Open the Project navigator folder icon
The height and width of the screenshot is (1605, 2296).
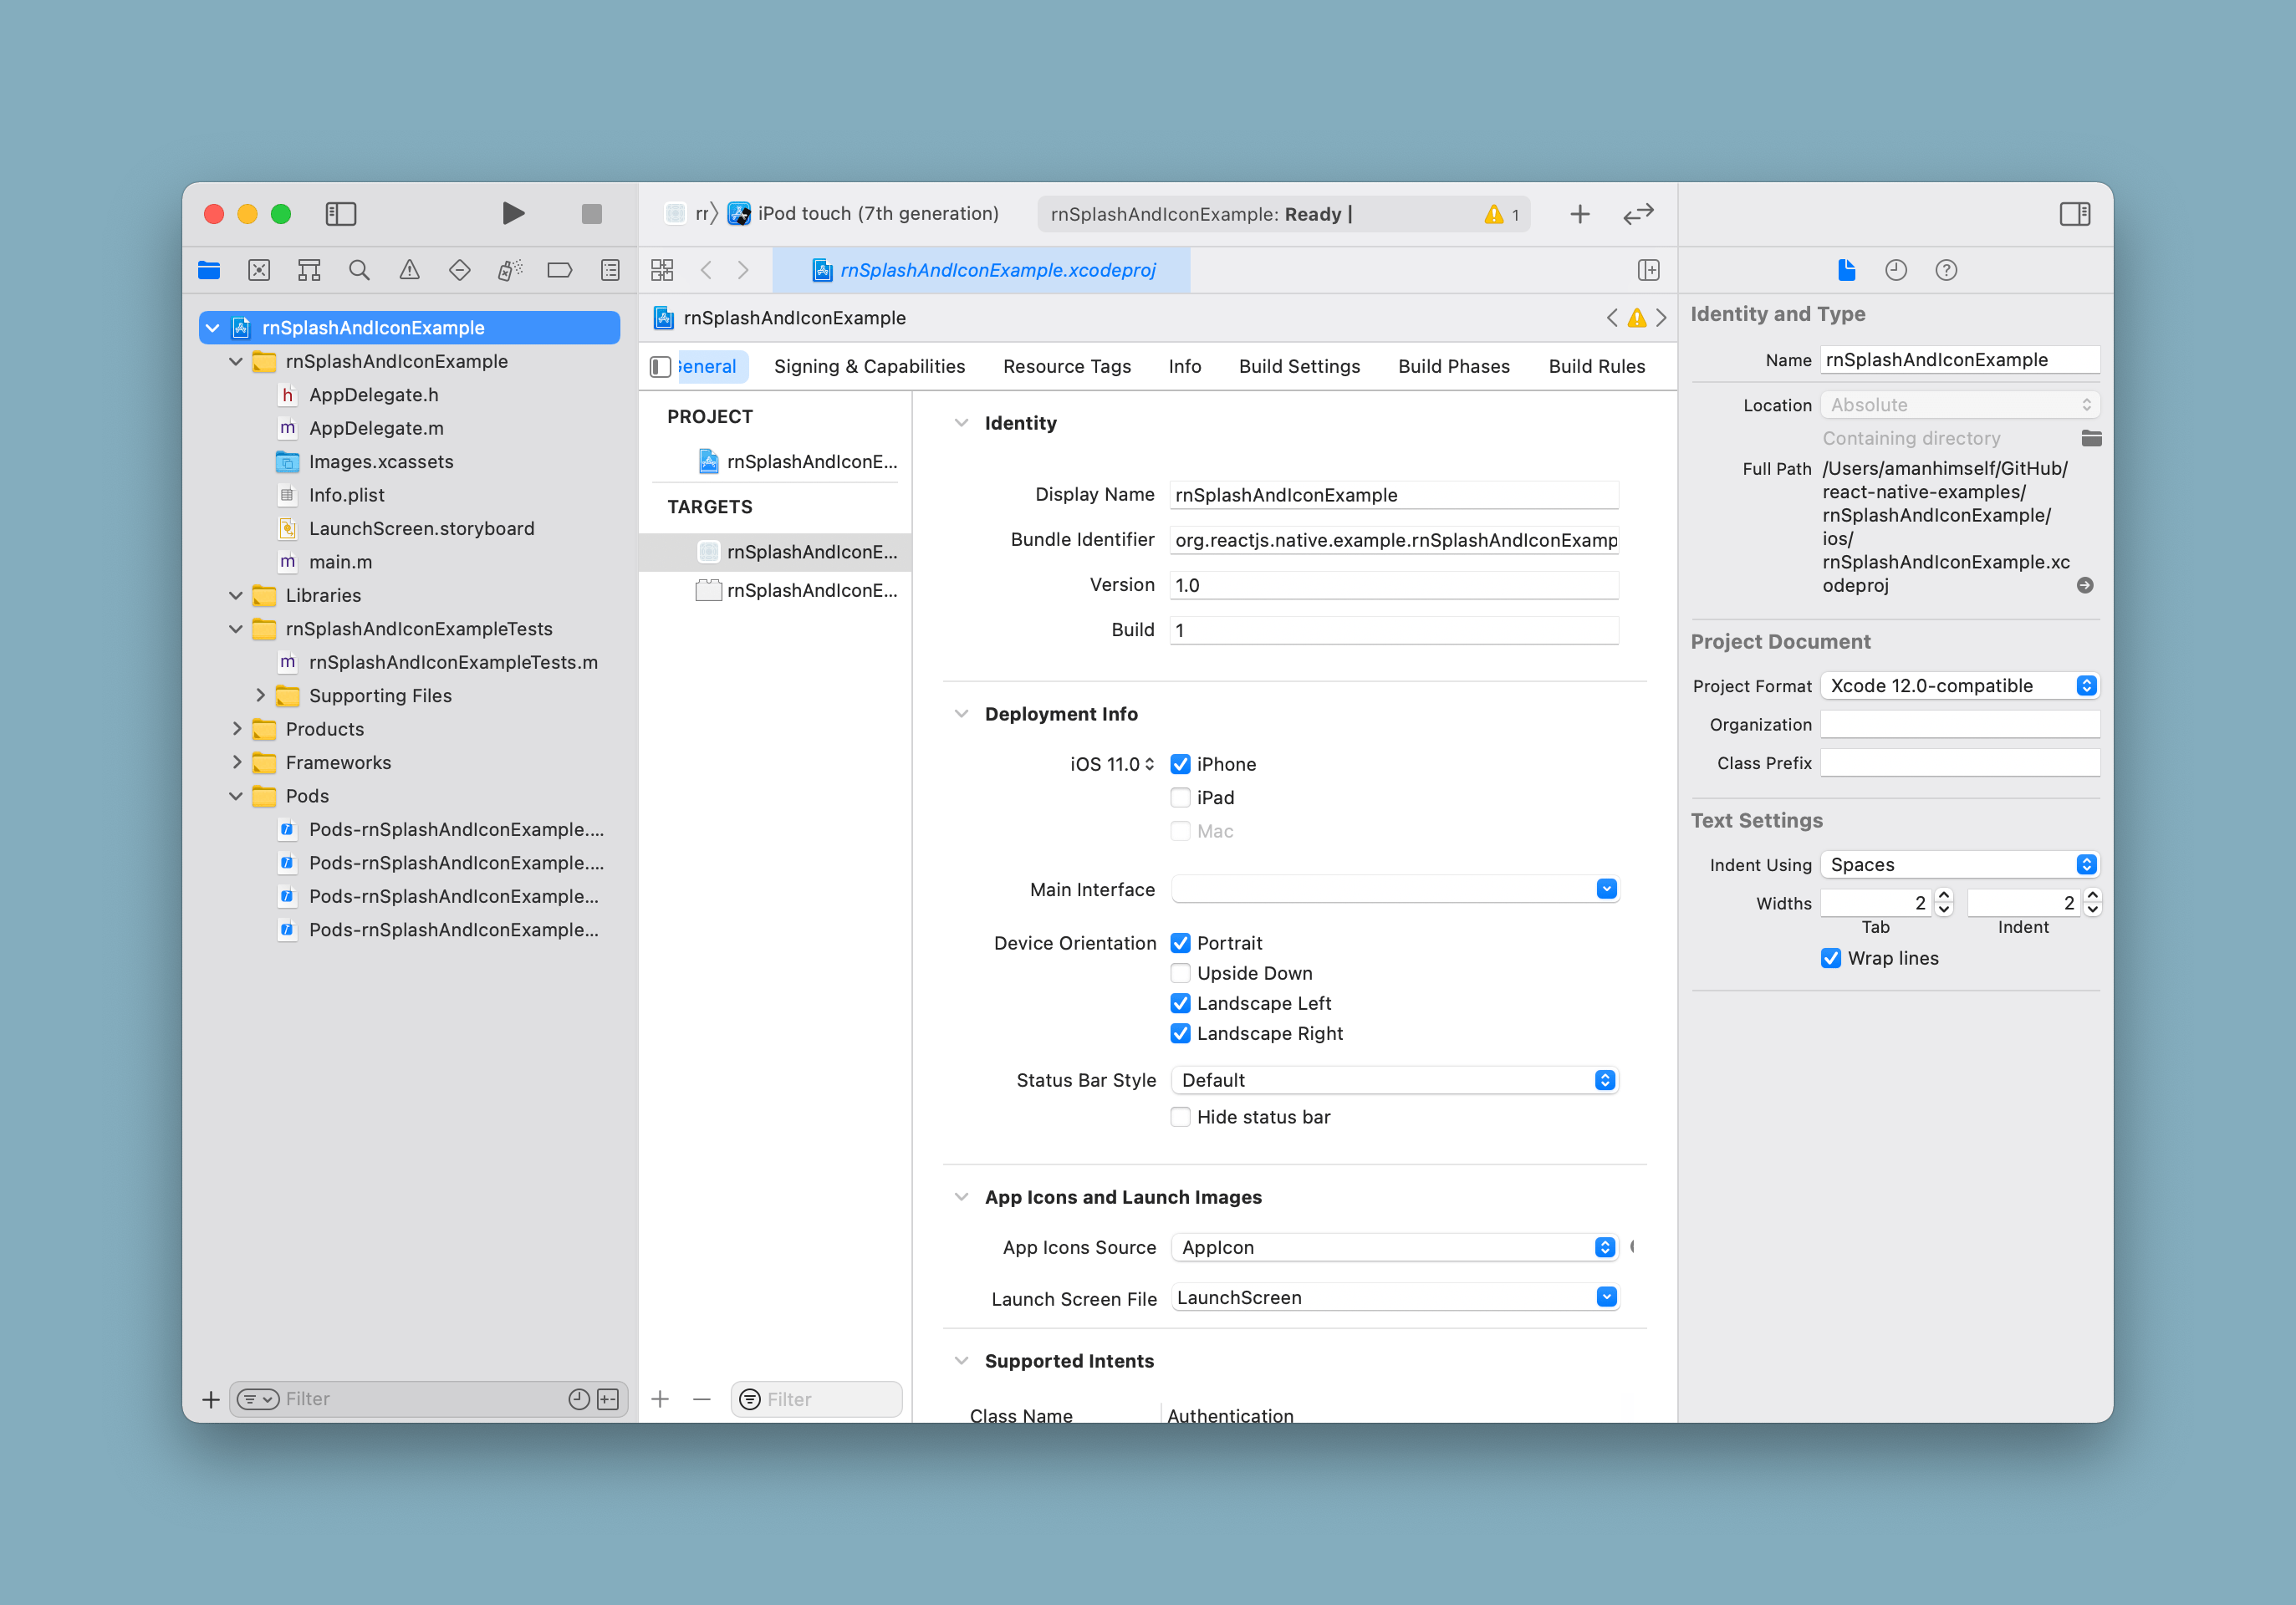click(x=209, y=270)
